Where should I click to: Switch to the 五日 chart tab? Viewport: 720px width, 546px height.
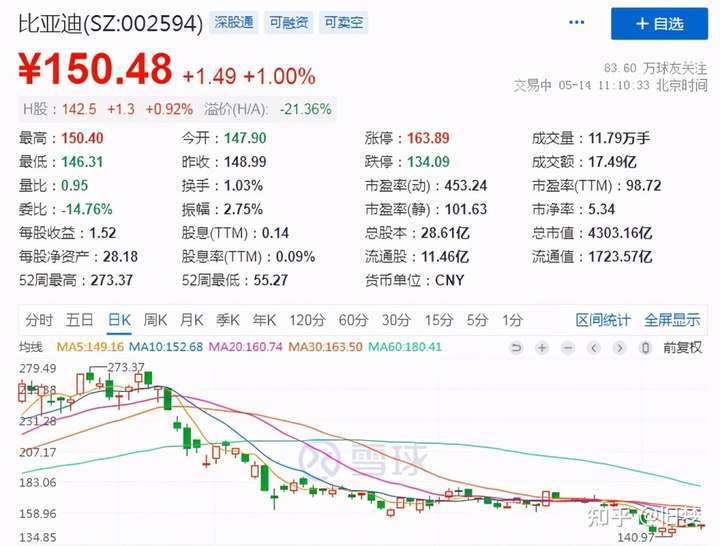pos(79,320)
